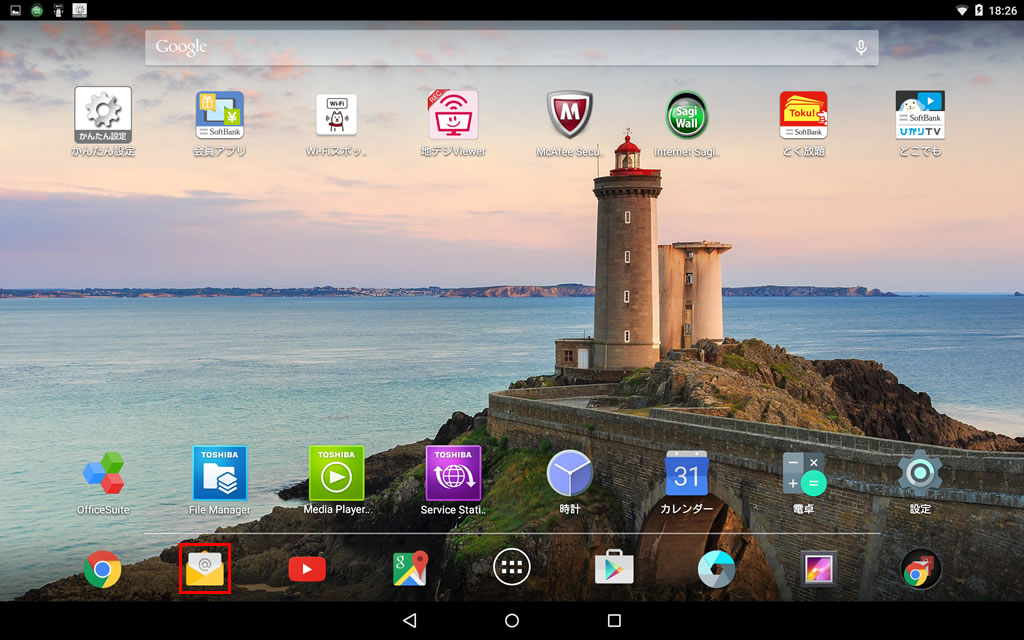Open the Wi-Fi spot app
The image size is (1024, 640).
[x=336, y=115]
